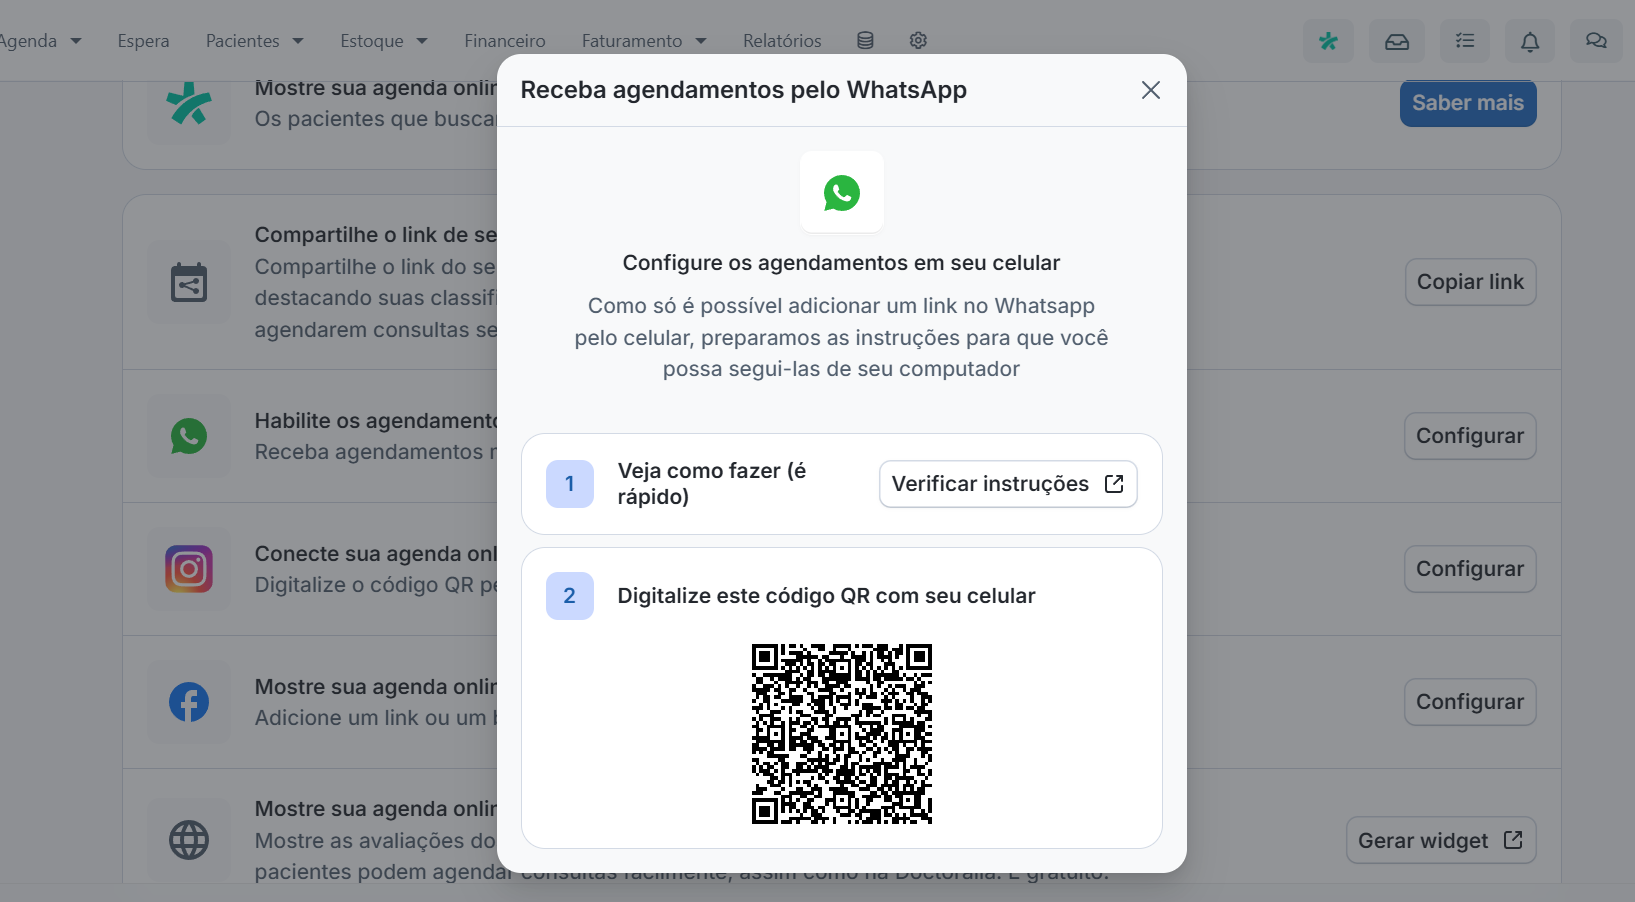Open the Agenda dropdown menu
Screen dimensions: 1635x902
[40, 41]
